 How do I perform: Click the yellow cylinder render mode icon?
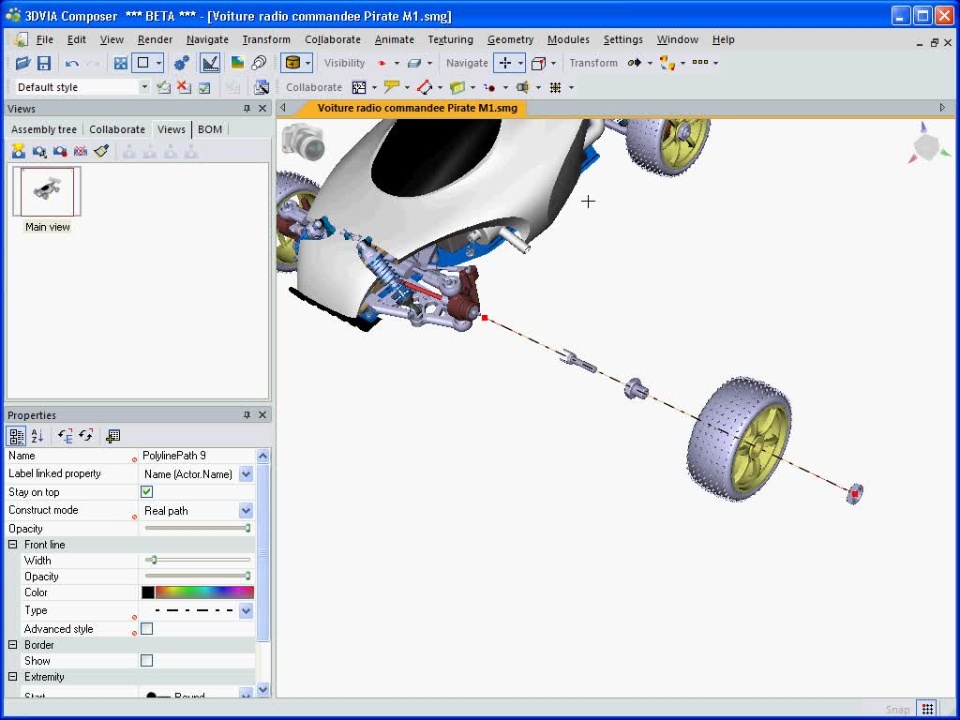[x=293, y=62]
